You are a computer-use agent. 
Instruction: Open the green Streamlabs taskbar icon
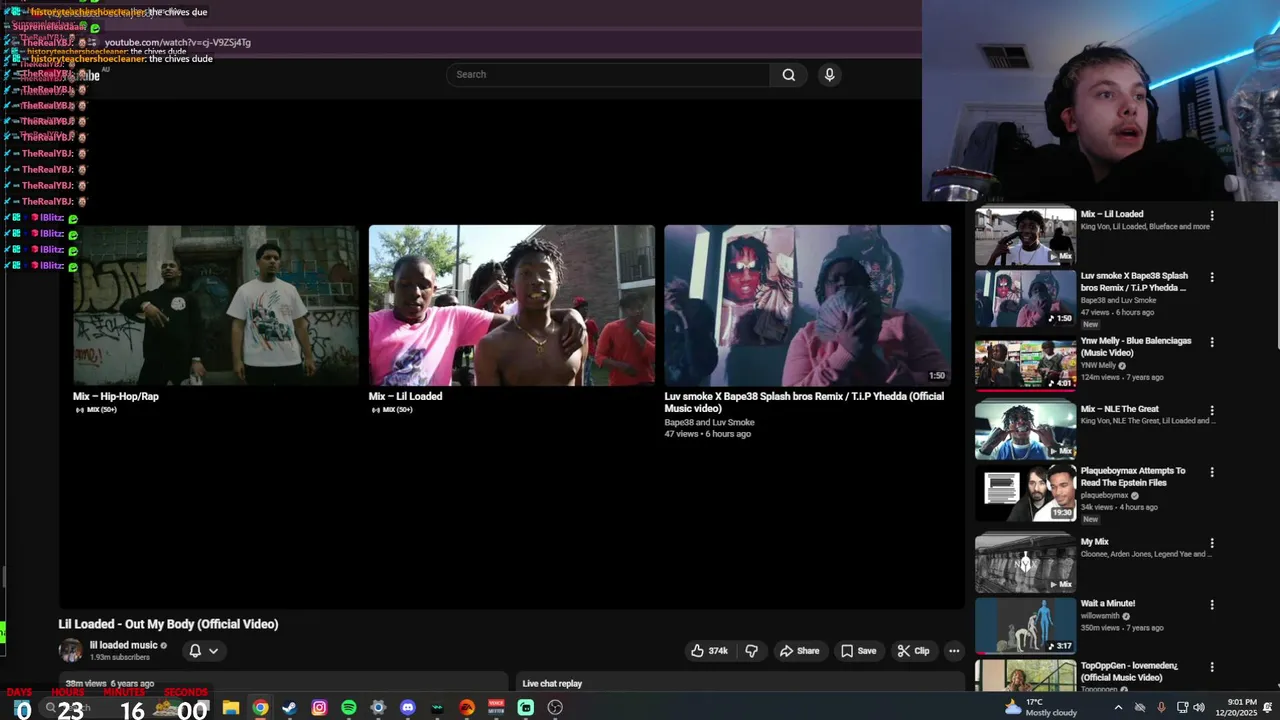point(525,708)
